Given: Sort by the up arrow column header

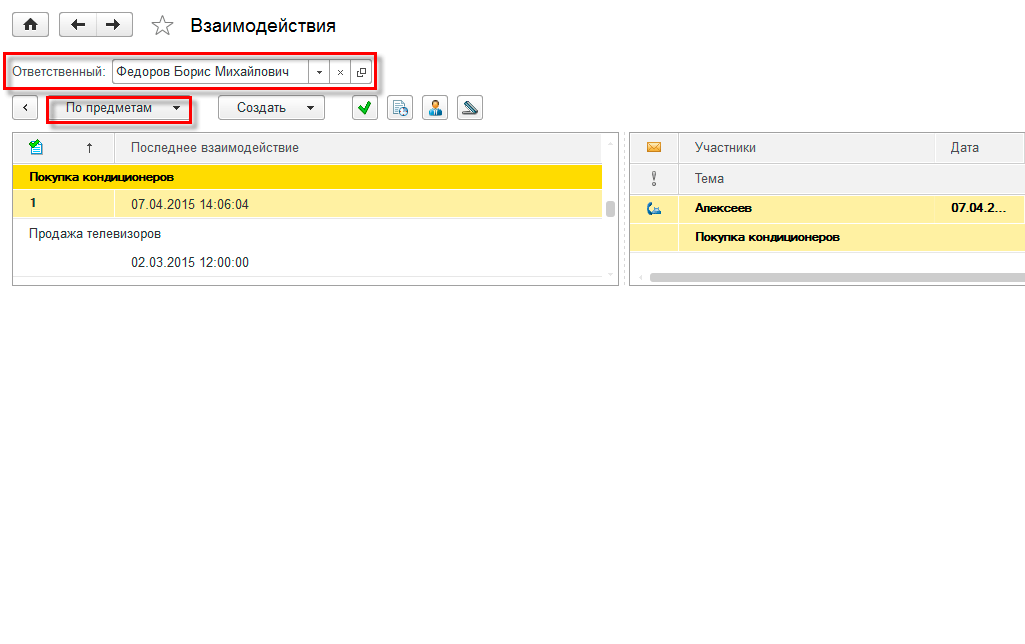Looking at the screenshot, I should click(x=90, y=148).
